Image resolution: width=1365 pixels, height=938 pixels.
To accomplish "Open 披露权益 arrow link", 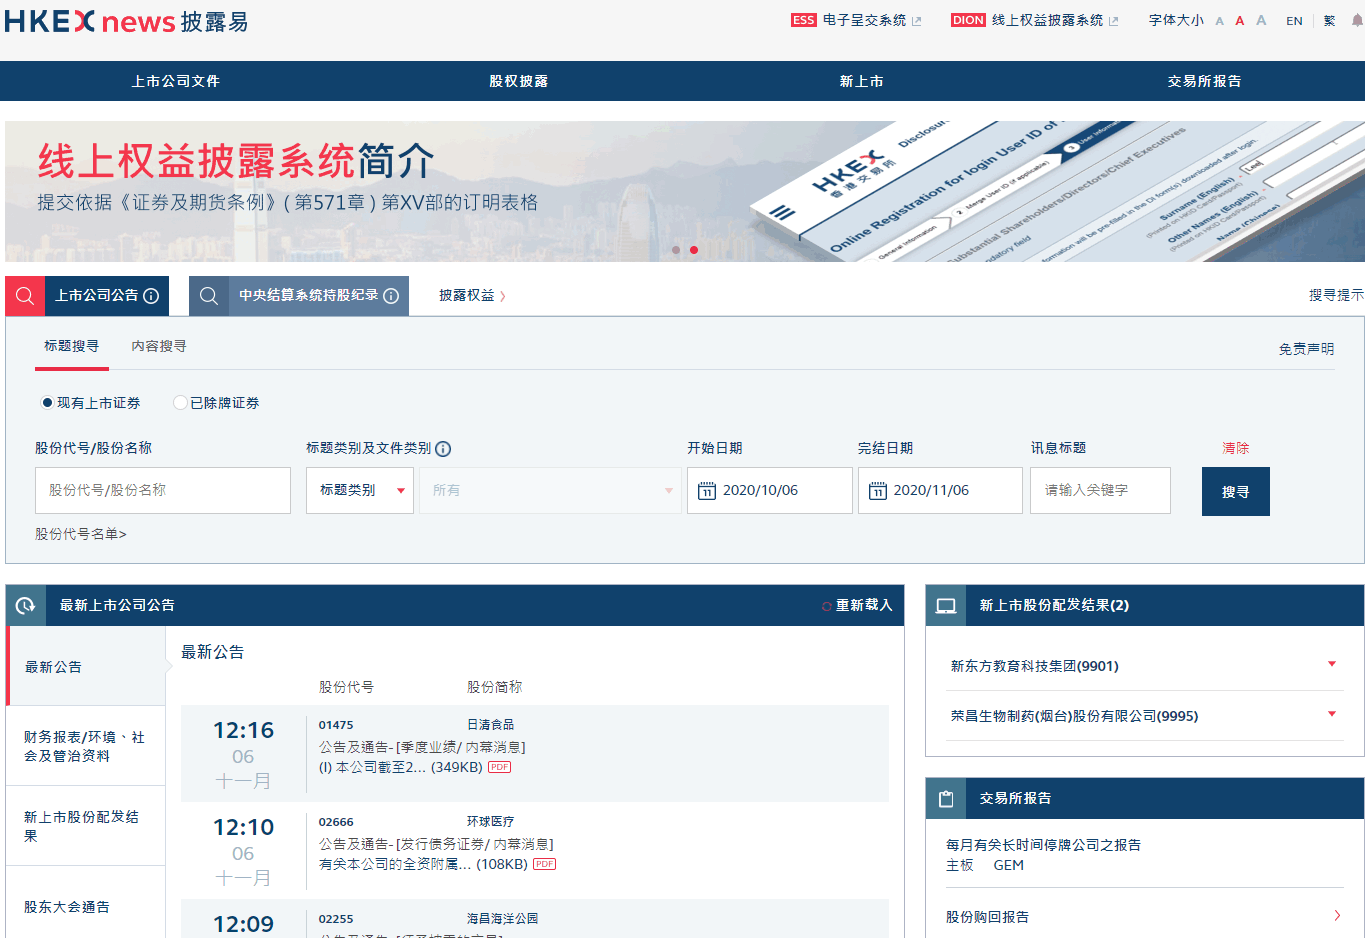I will click(x=473, y=296).
